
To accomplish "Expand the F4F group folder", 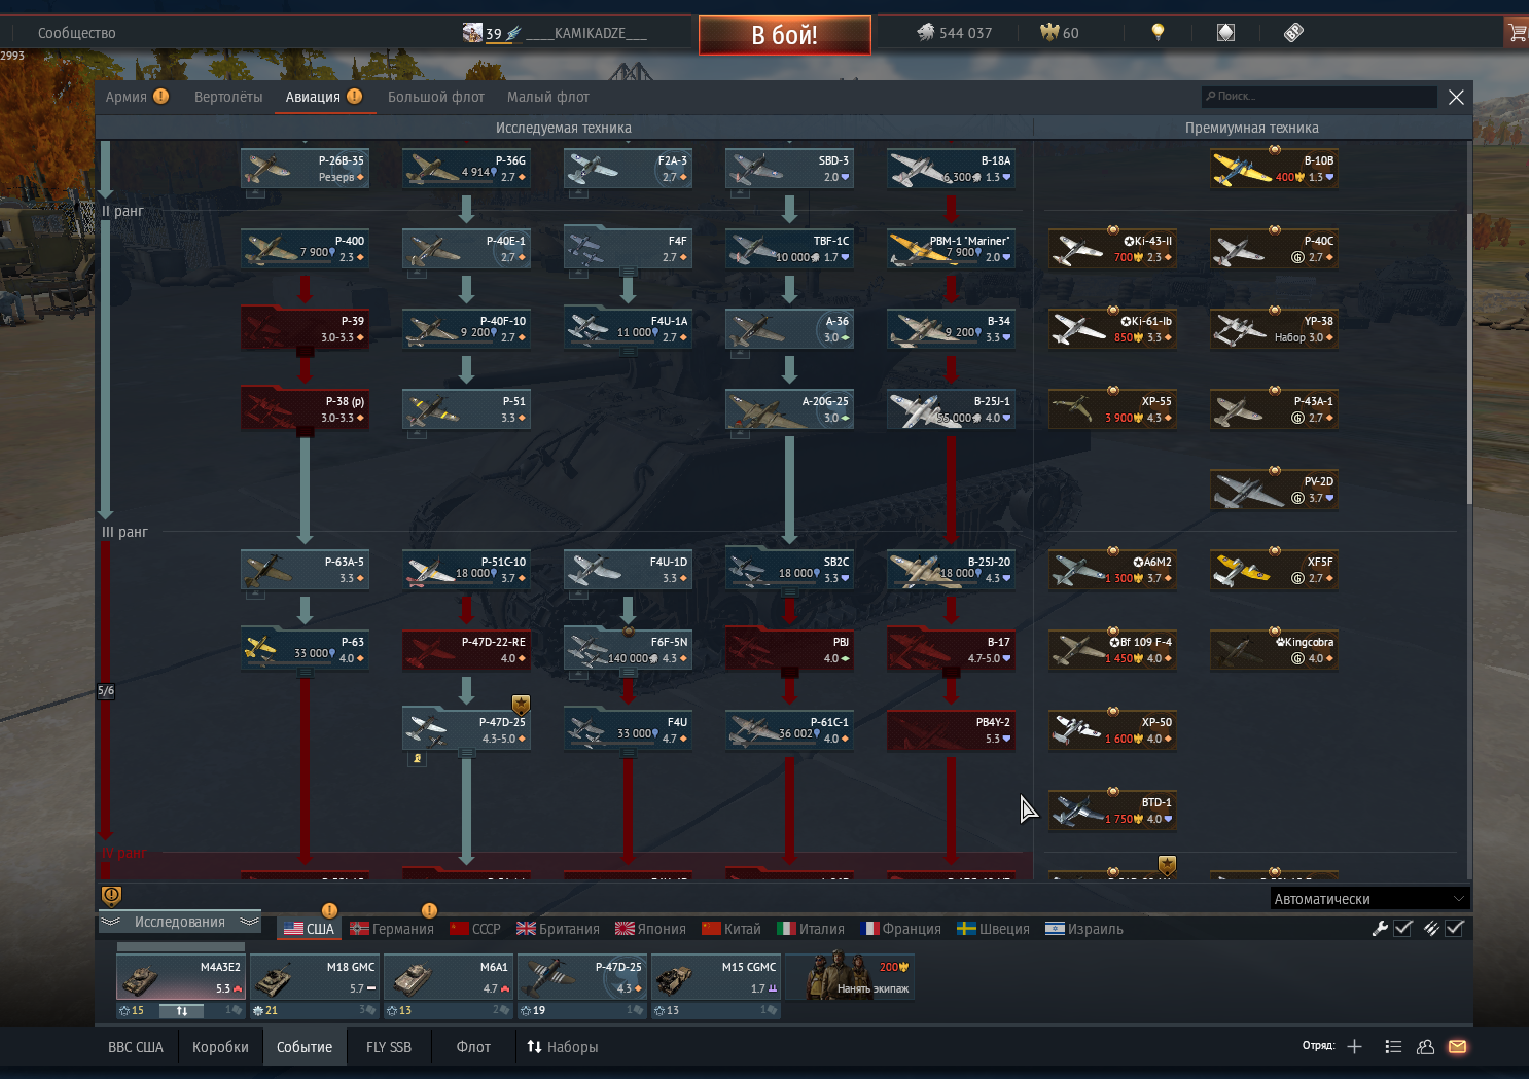I will coord(628,271).
